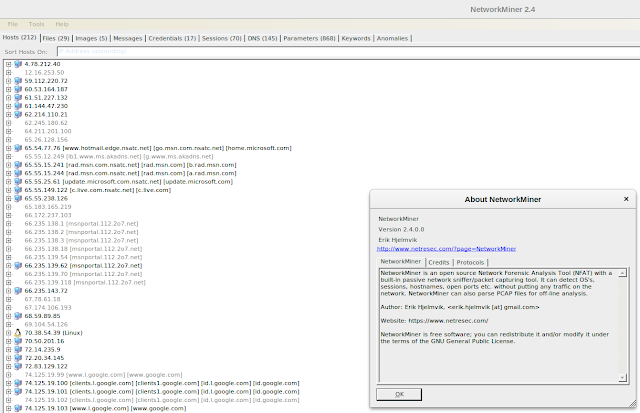Click the network card icon next to 59.112.220.72

pyautogui.click(x=18, y=81)
